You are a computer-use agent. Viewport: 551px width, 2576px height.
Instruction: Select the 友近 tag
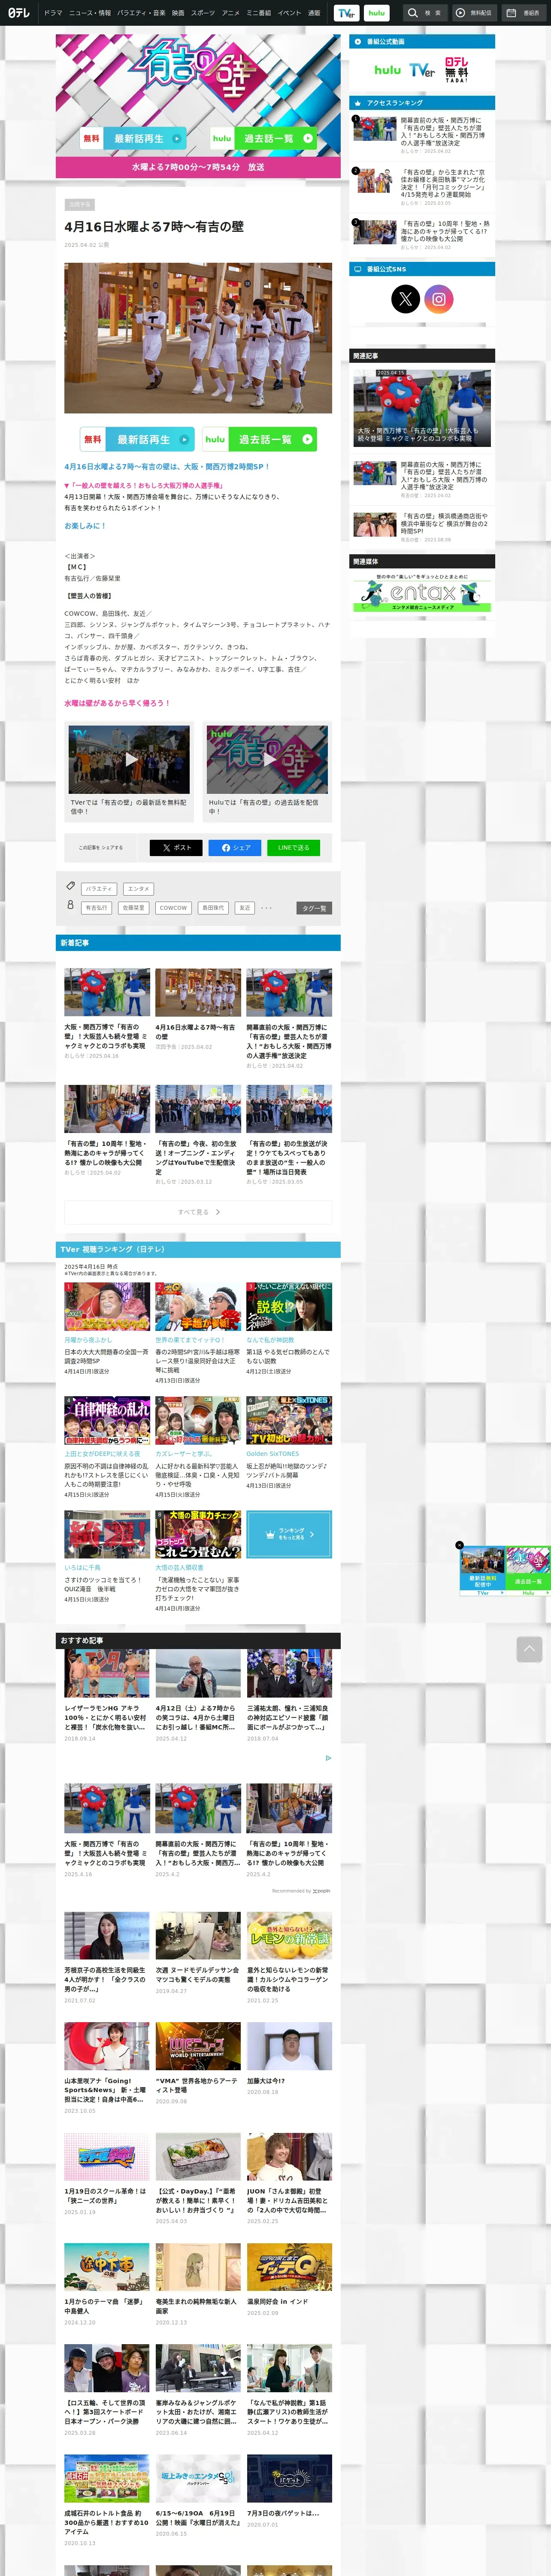click(245, 908)
